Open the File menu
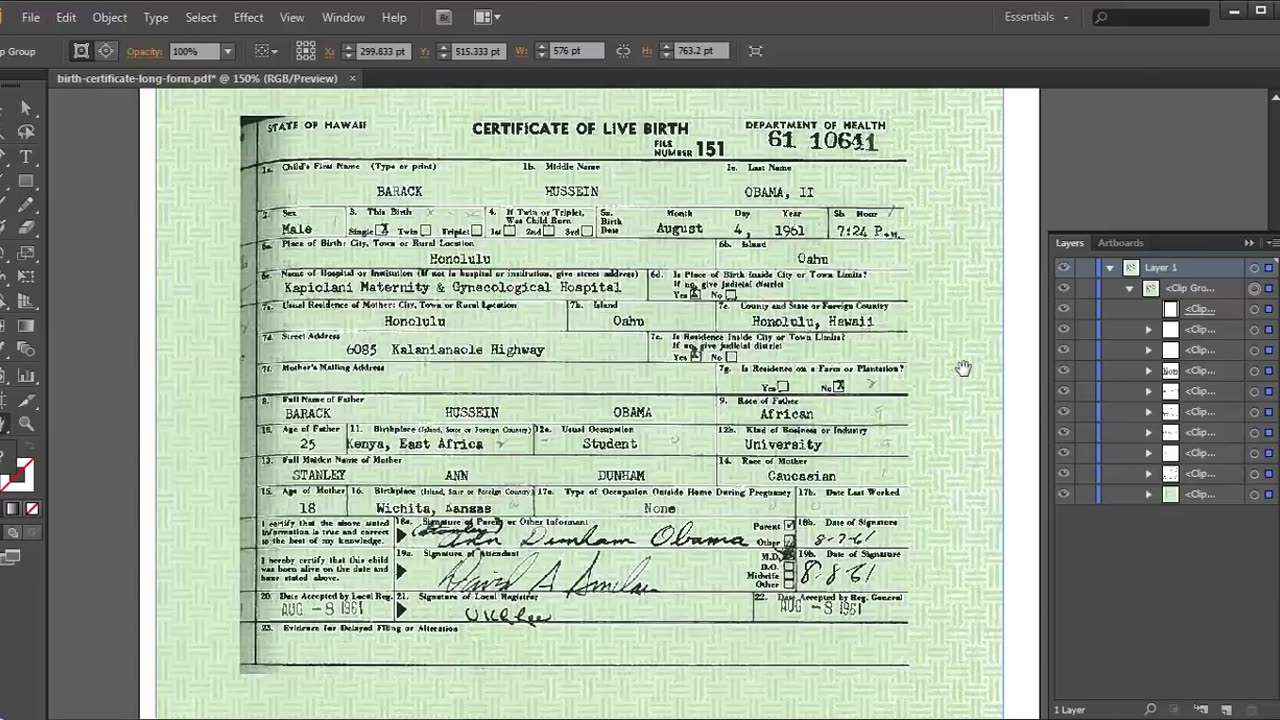This screenshot has height=720, width=1280. click(31, 17)
